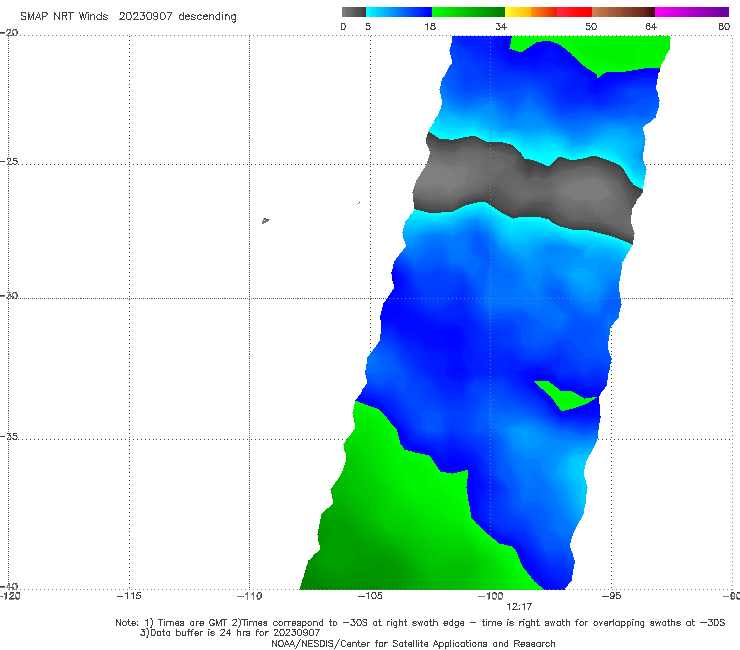Click the longitude axis label '-95'
740x650 pixels.
click(x=611, y=596)
